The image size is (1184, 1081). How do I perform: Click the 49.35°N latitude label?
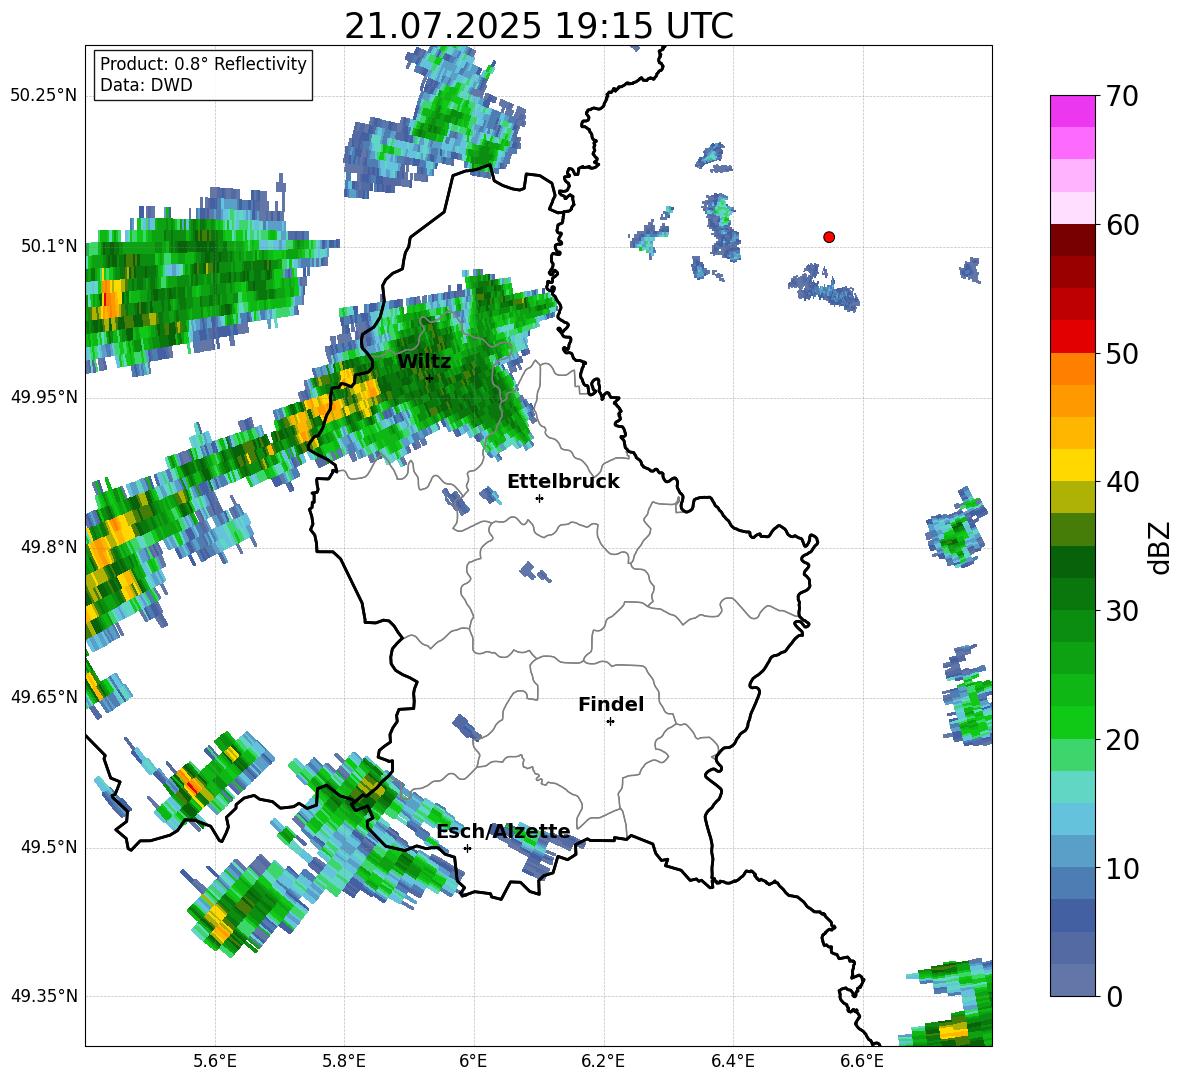(44, 996)
